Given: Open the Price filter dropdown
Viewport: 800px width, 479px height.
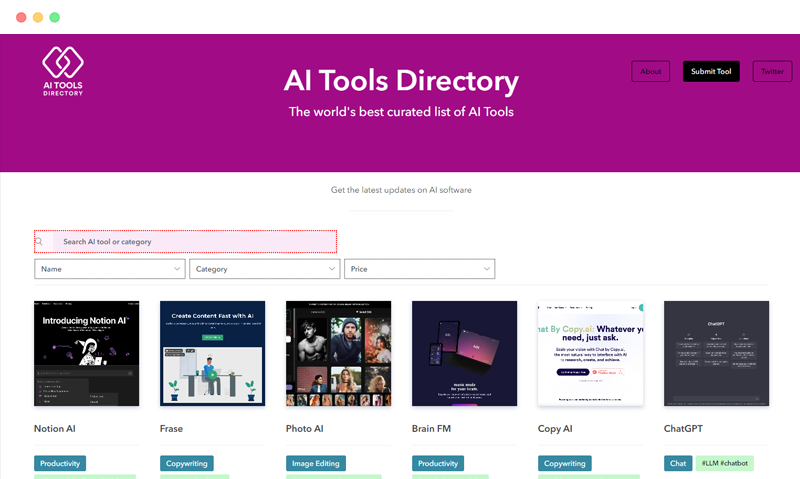Looking at the screenshot, I should [x=419, y=269].
